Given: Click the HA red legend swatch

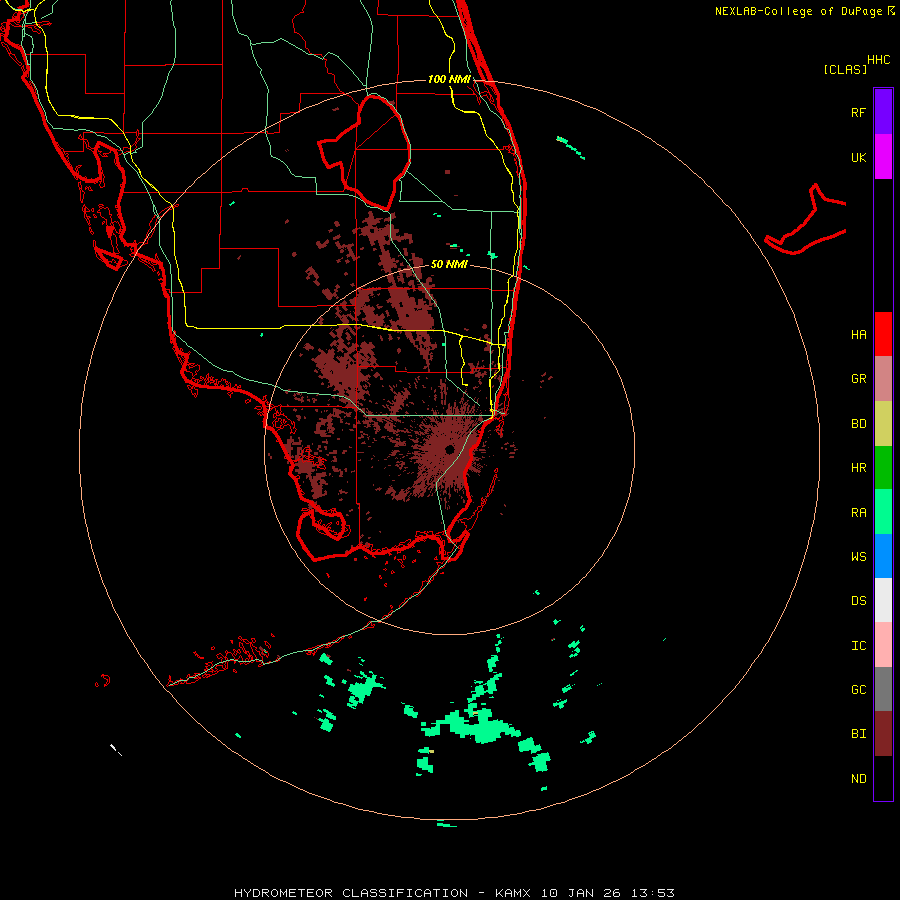Looking at the screenshot, I should click(883, 334).
